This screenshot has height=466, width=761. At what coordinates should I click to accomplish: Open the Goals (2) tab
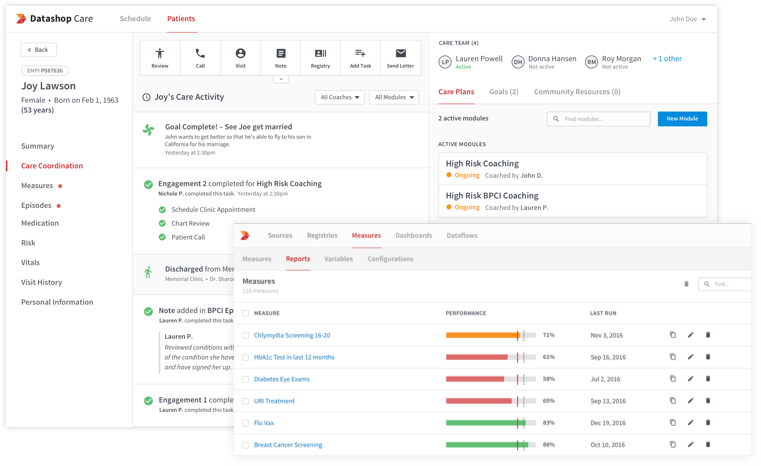504,92
